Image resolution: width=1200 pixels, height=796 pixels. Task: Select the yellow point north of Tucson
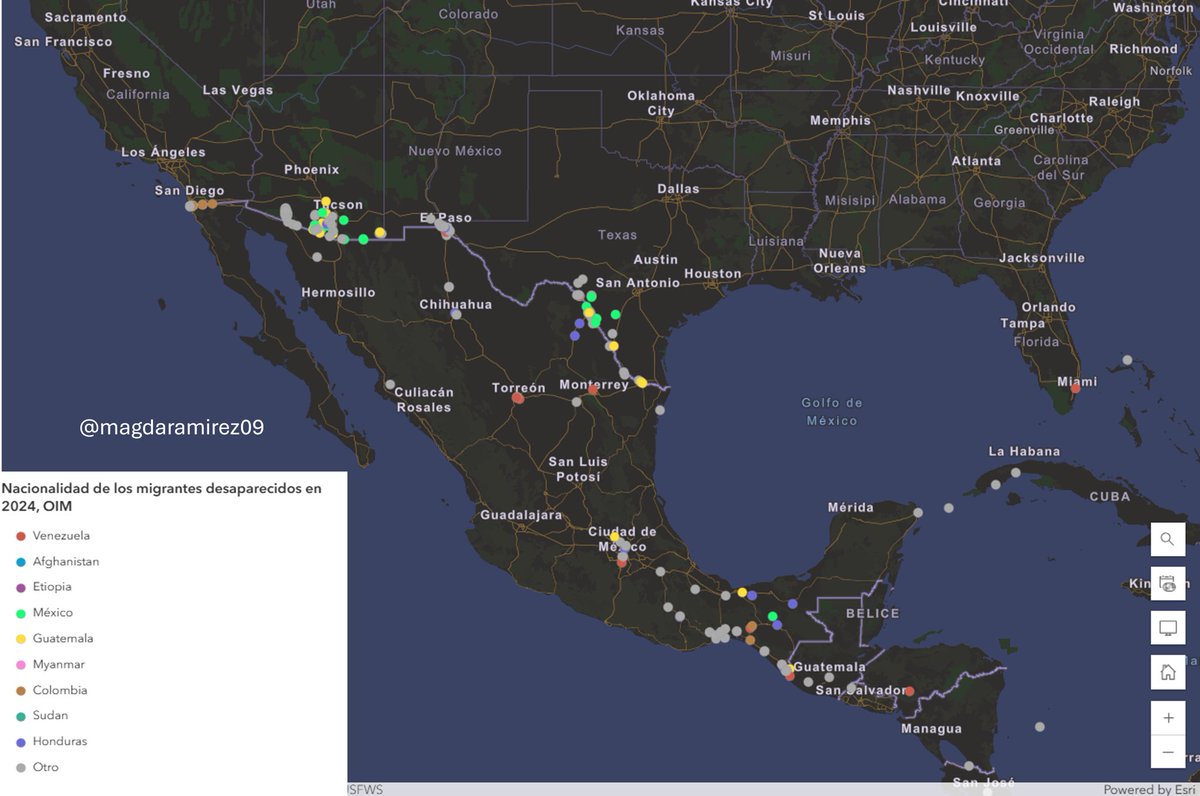pos(326,201)
